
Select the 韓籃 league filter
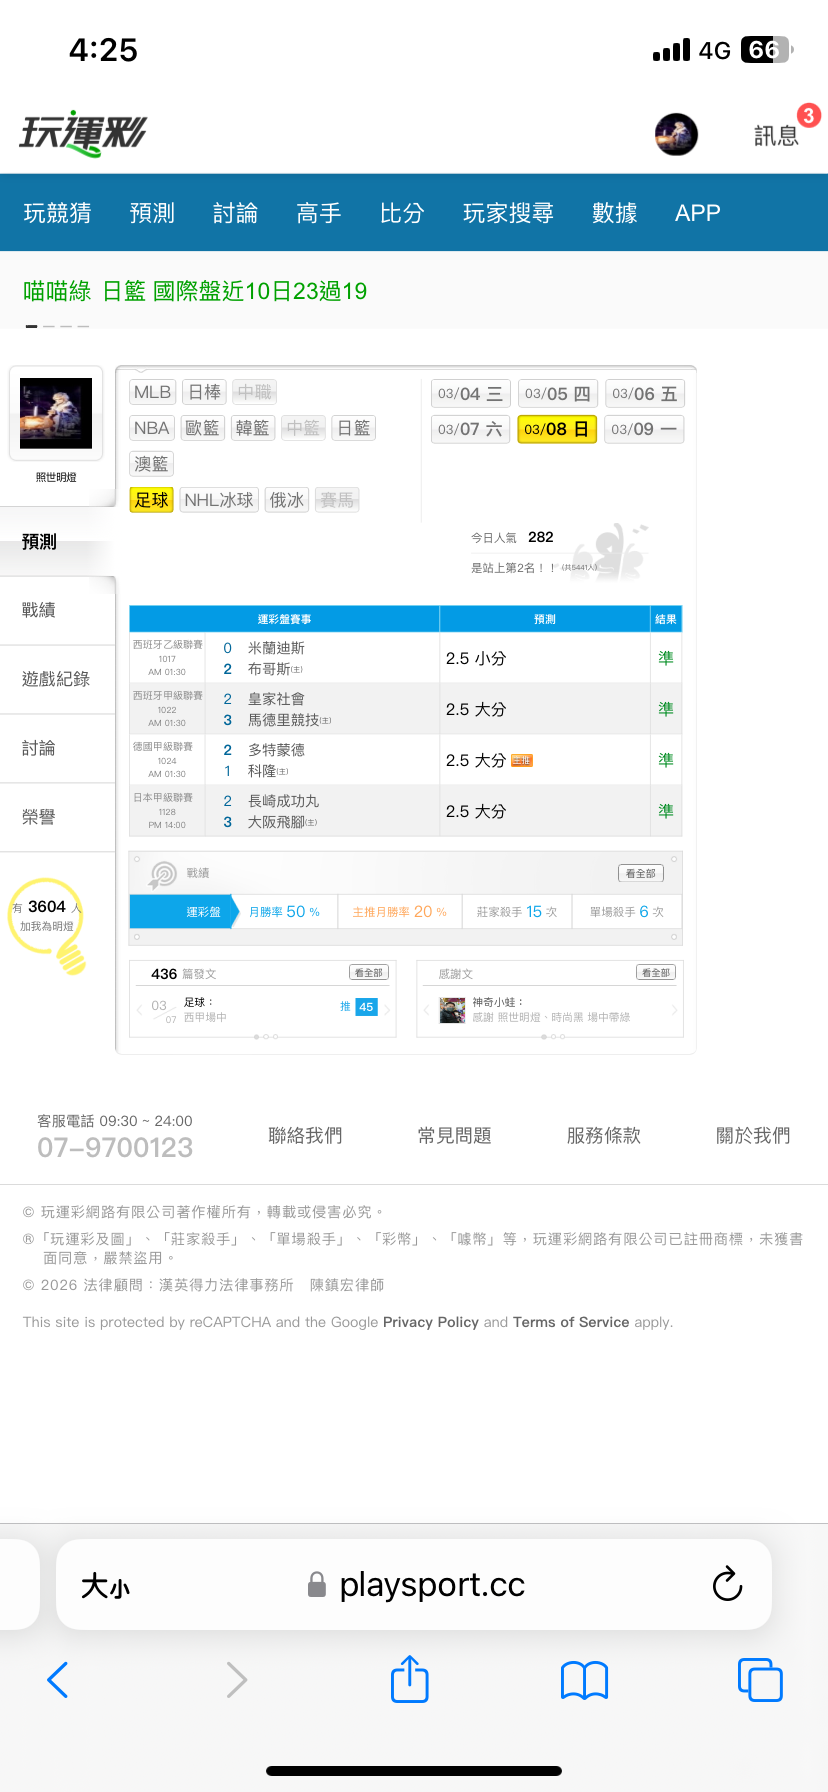click(x=253, y=428)
